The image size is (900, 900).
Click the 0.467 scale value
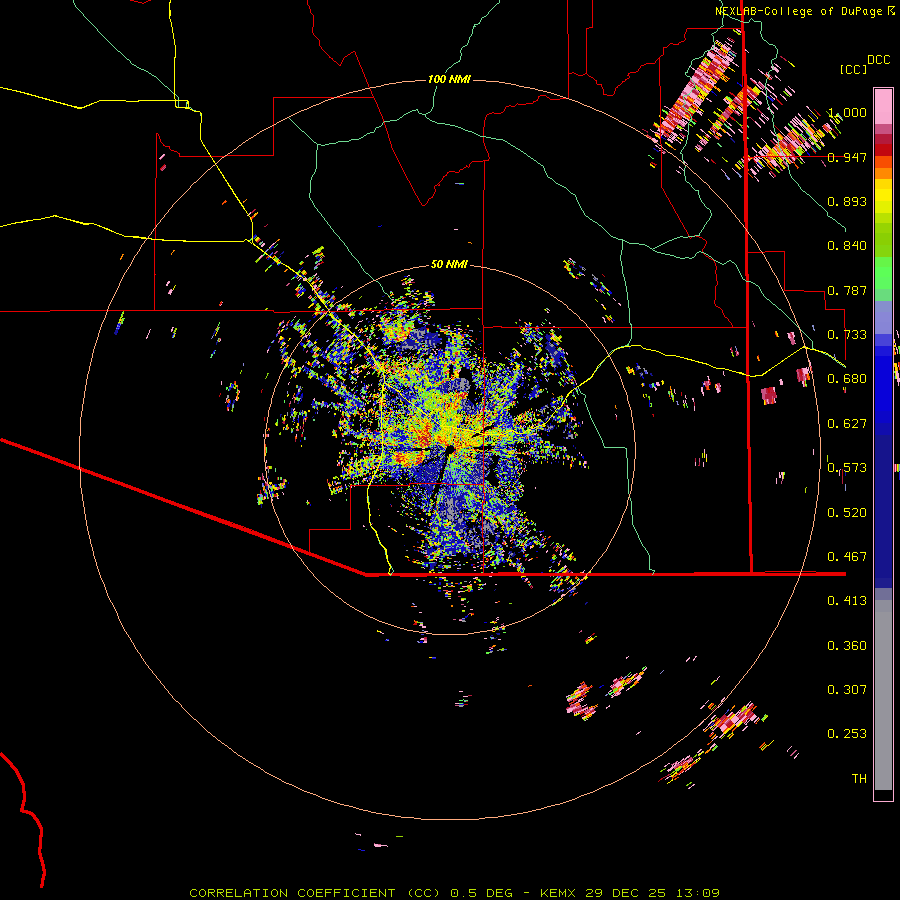(x=847, y=557)
